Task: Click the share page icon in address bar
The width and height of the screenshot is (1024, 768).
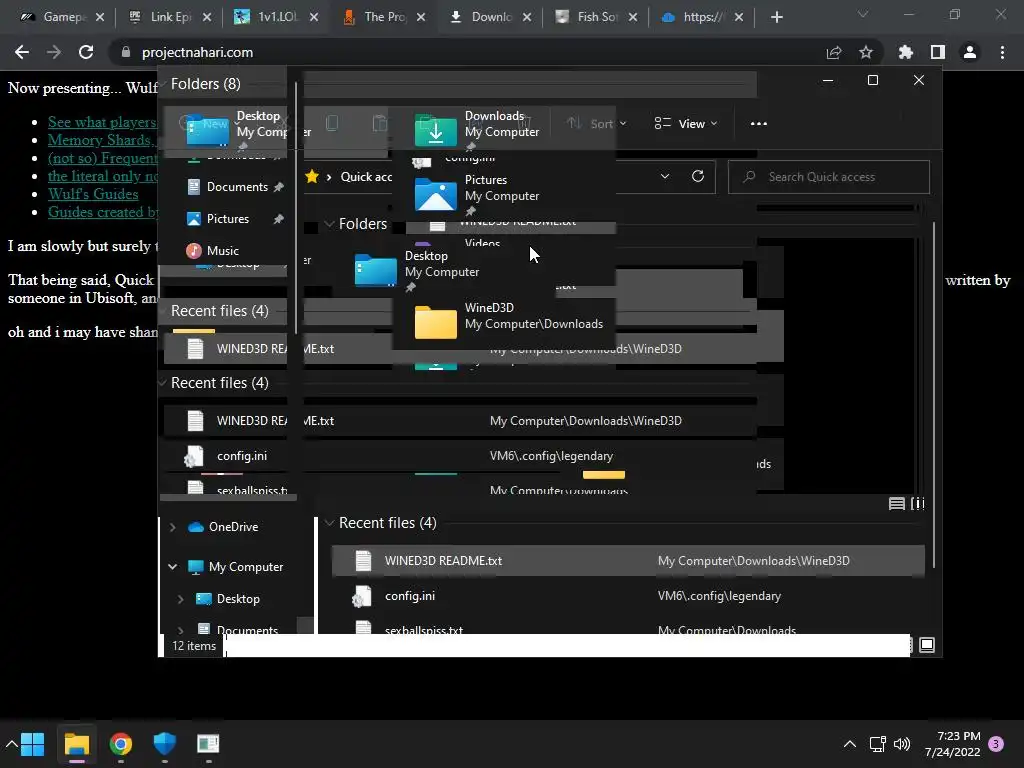Action: (834, 52)
